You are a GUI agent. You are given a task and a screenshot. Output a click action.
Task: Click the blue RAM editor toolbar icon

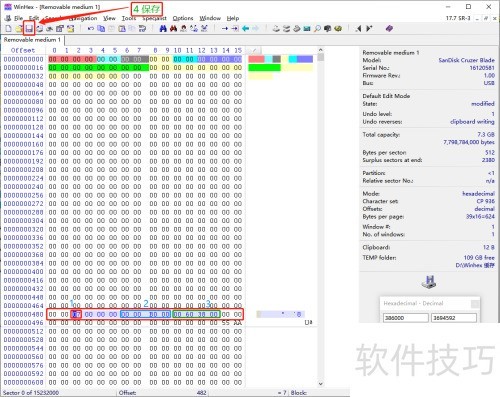(307, 29)
